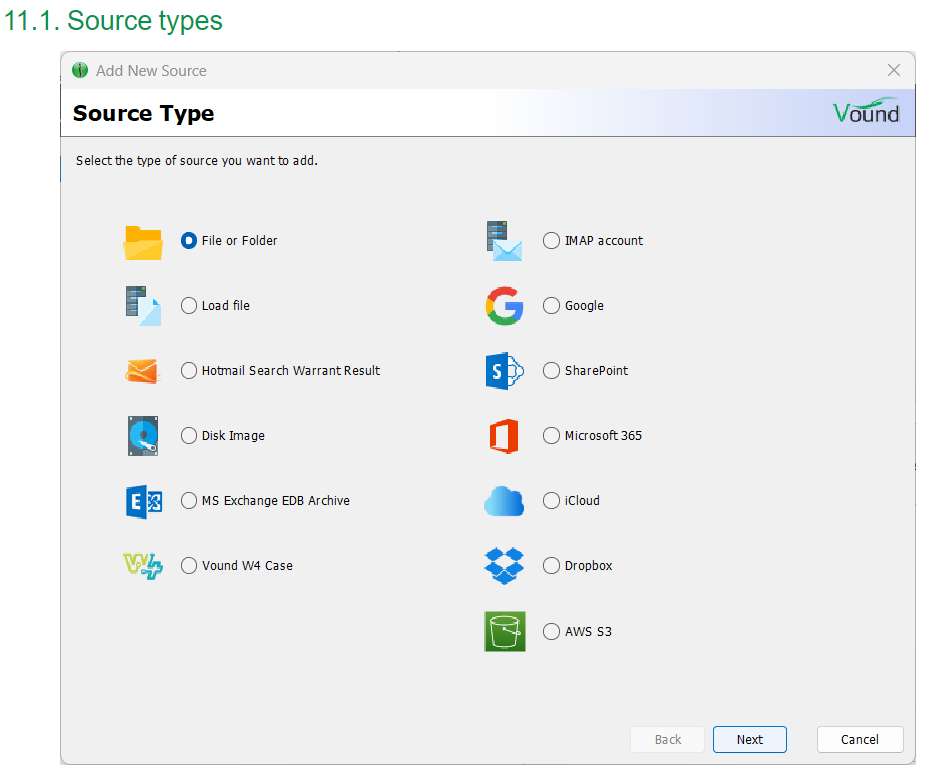Click the Google G logo icon
The height and width of the screenshot is (773, 951).
coord(504,306)
